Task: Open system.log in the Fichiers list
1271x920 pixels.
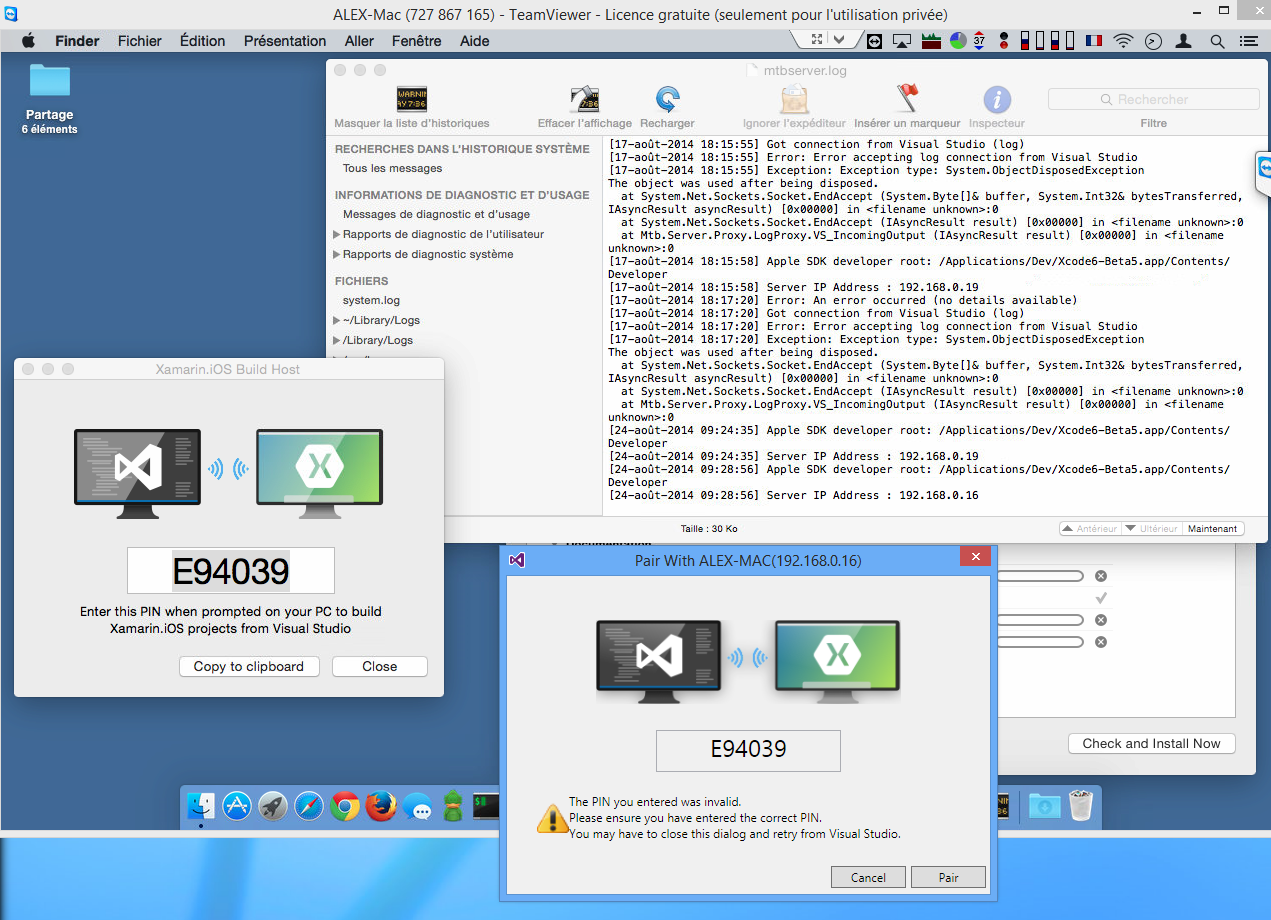Action: (x=371, y=300)
